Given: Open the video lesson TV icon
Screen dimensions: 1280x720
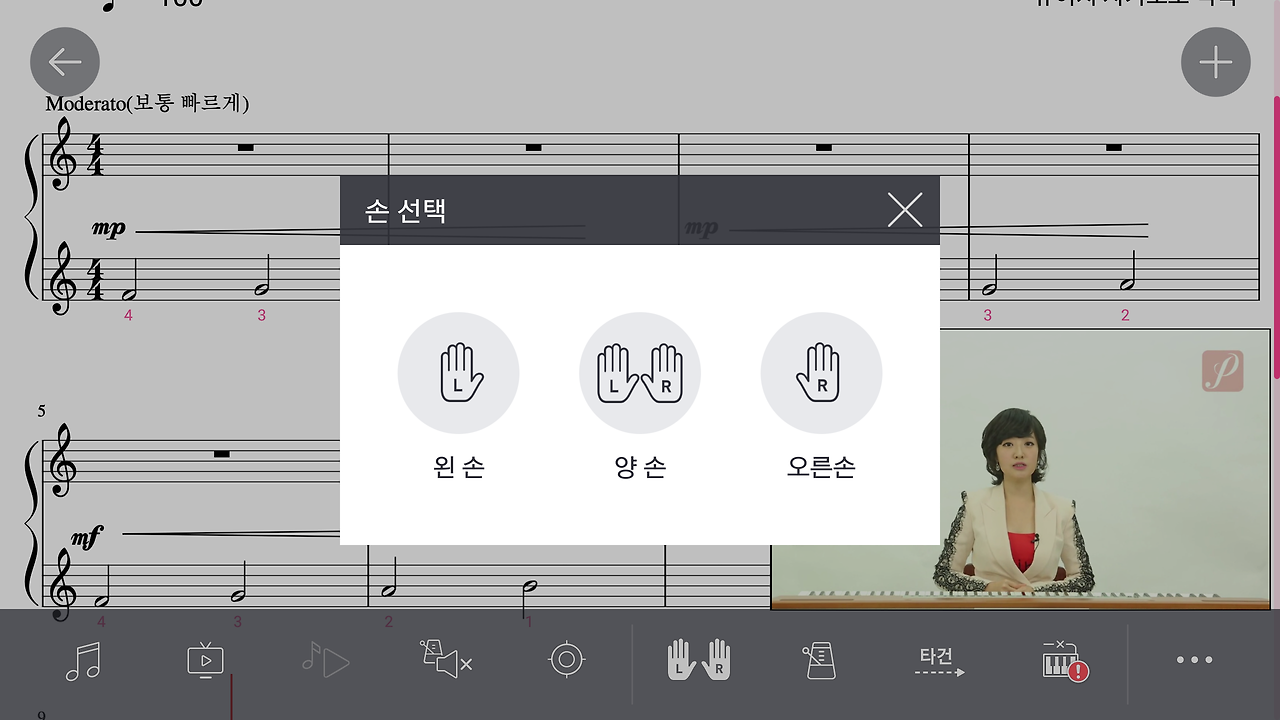Looking at the screenshot, I should pos(205,661).
